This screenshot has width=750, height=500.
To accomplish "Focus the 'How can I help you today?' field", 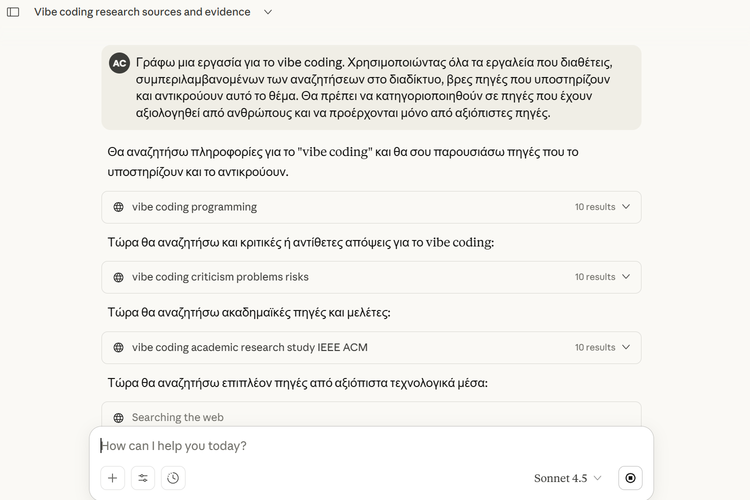I will 370,446.
